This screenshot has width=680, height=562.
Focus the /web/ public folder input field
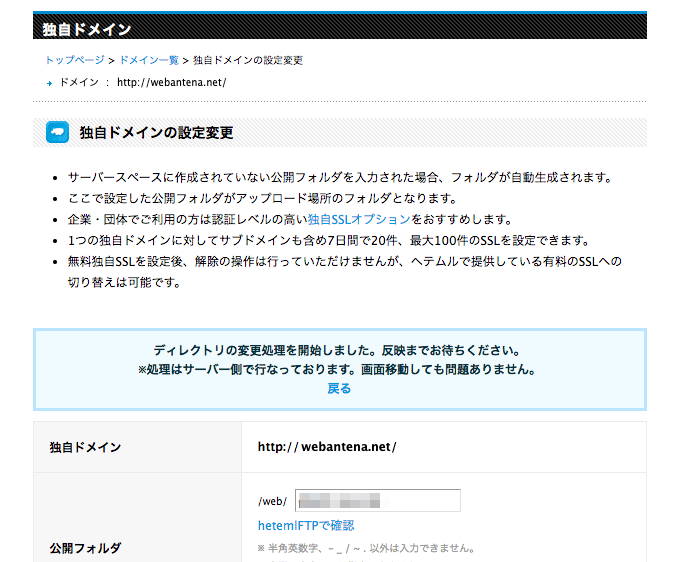(378, 501)
